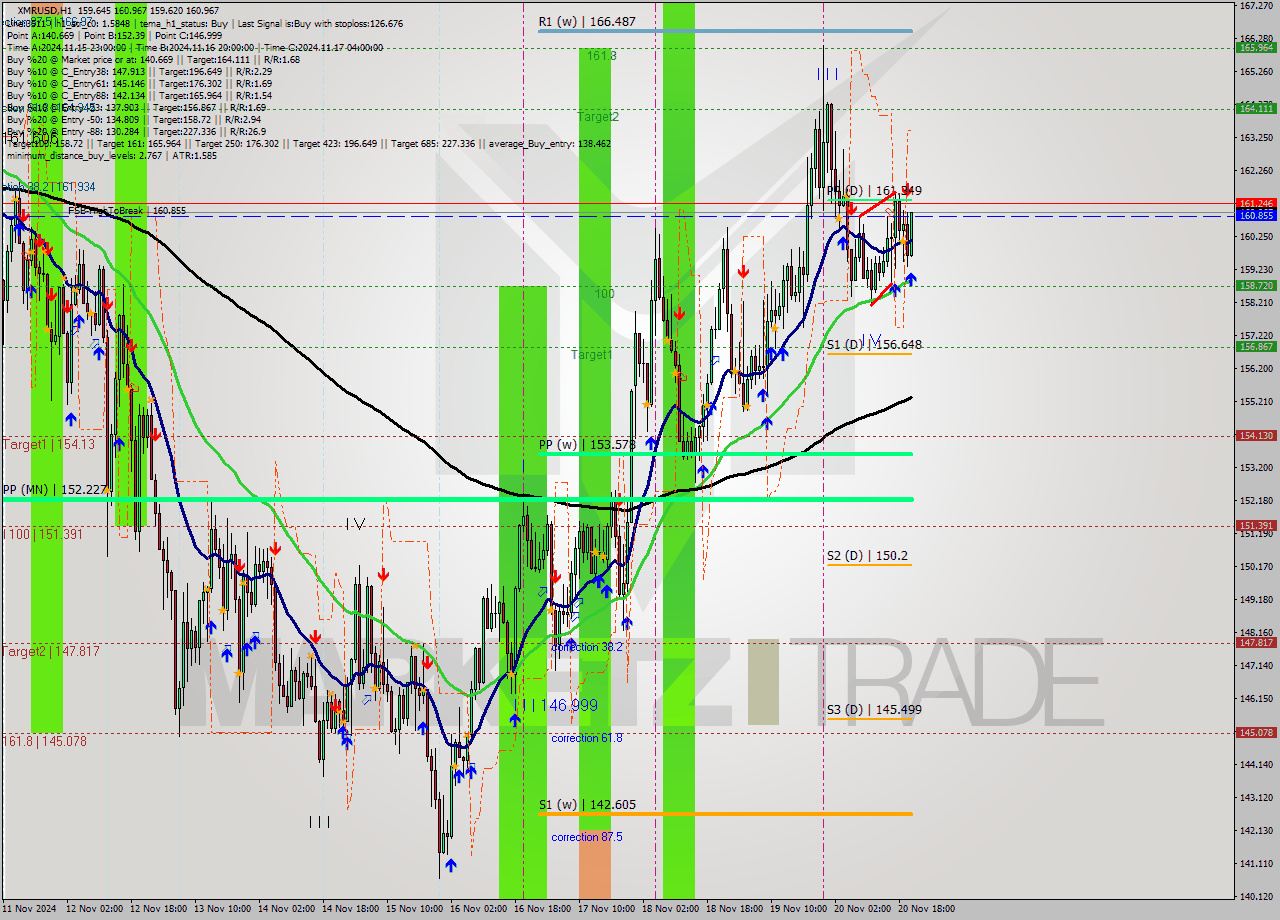Click the 158.720 green price tag on axis
This screenshot has height=920, width=1280.
(x=1256, y=285)
